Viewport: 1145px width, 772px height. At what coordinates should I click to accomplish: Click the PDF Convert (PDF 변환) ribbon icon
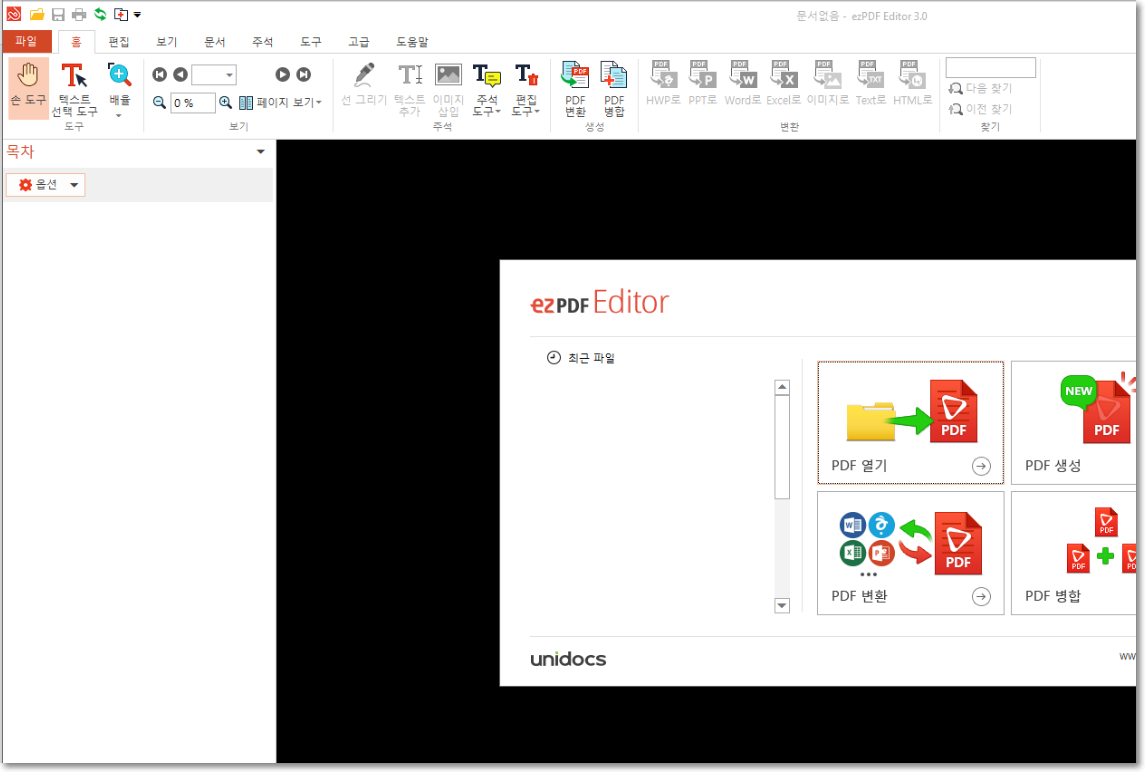pyautogui.click(x=575, y=89)
